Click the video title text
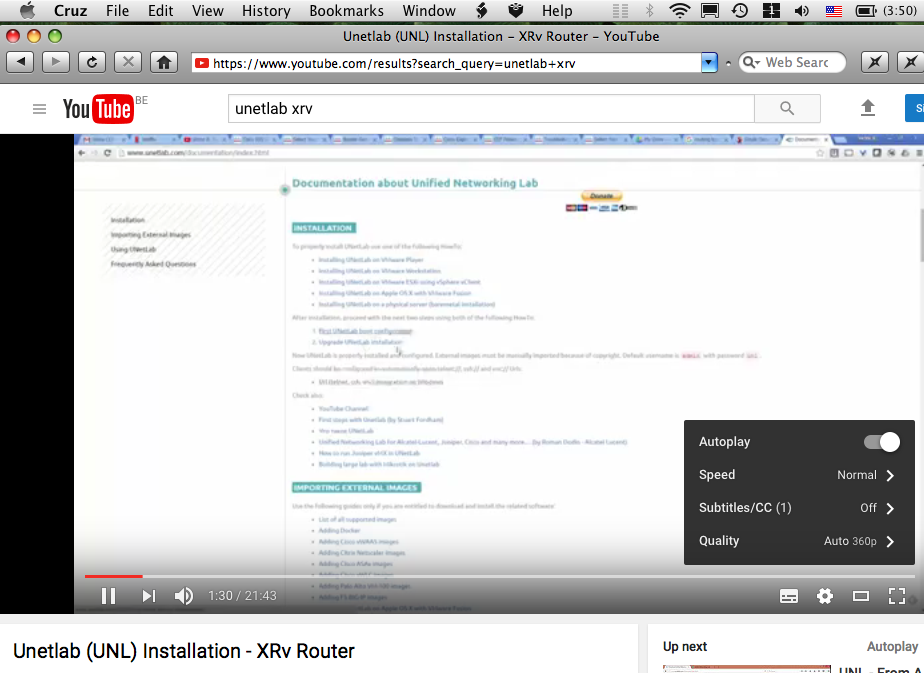The image size is (924, 673). (x=184, y=651)
